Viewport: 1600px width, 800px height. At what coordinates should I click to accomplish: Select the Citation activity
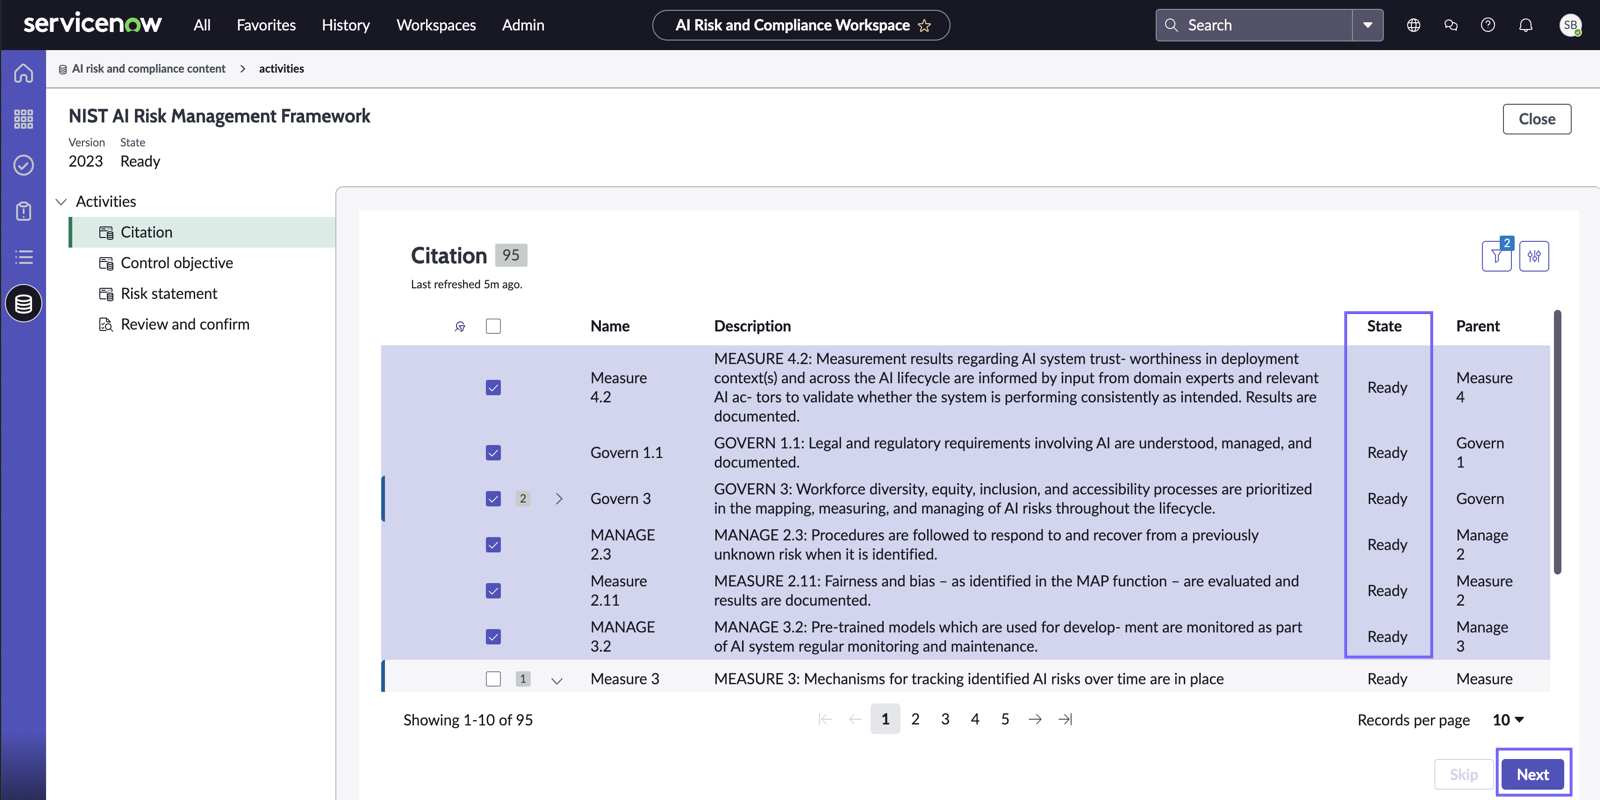(203, 232)
